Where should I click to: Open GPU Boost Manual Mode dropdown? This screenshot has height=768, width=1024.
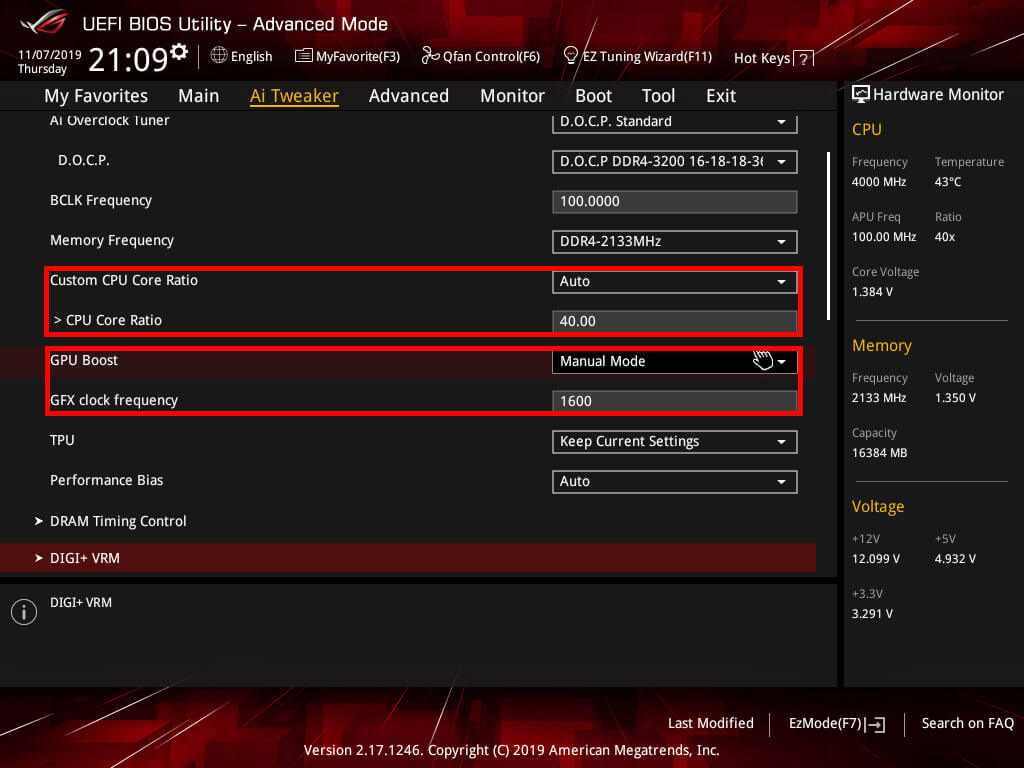pyautogui.click(x=675, y=361)
